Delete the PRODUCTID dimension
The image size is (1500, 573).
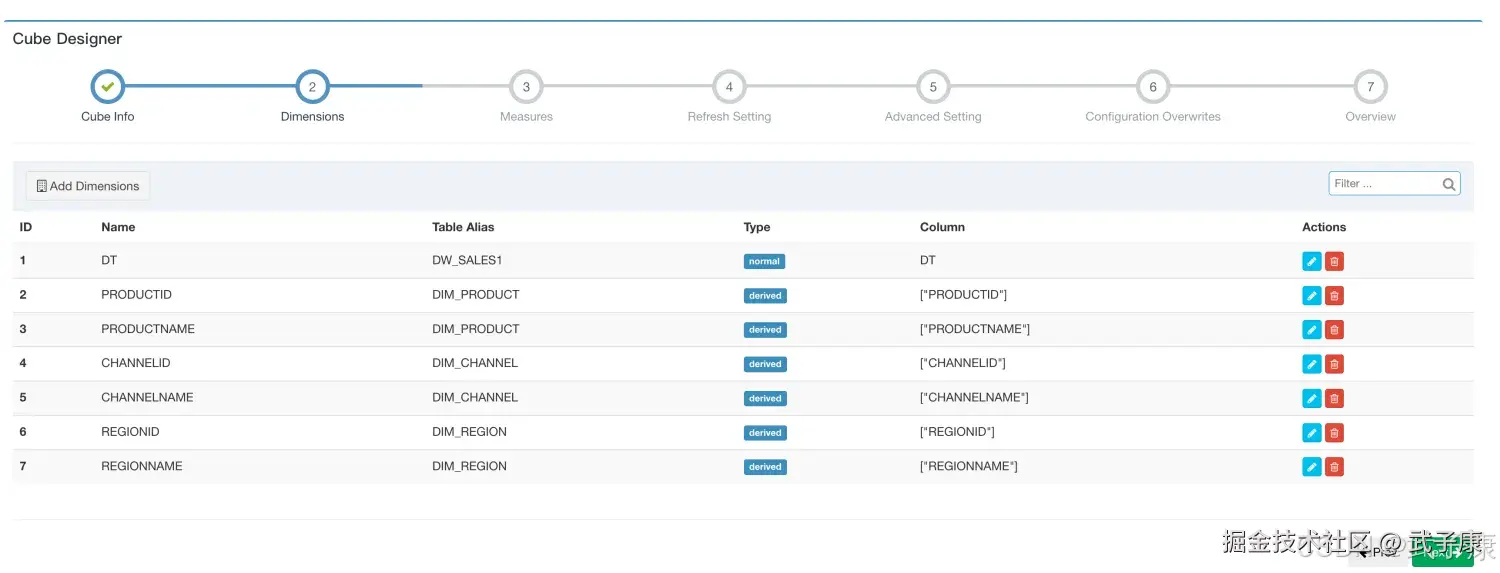click(x=1334, y=296)
